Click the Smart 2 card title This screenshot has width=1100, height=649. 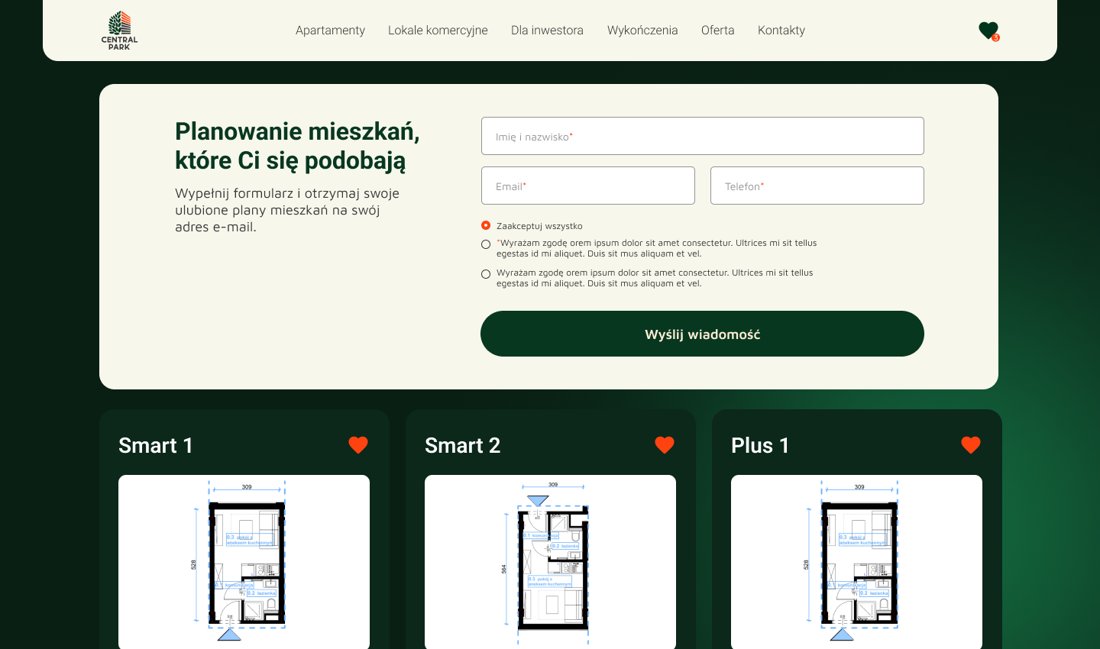(x=462, y=446)
